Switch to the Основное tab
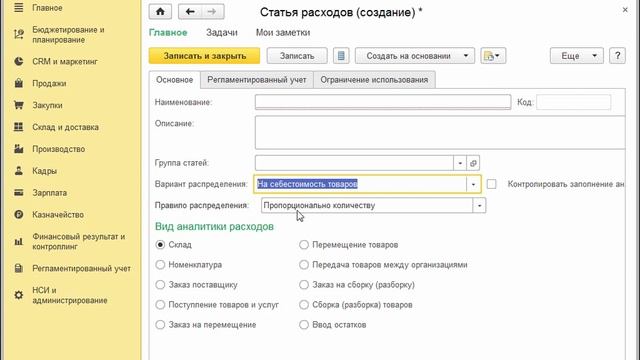 click(174, 80)
